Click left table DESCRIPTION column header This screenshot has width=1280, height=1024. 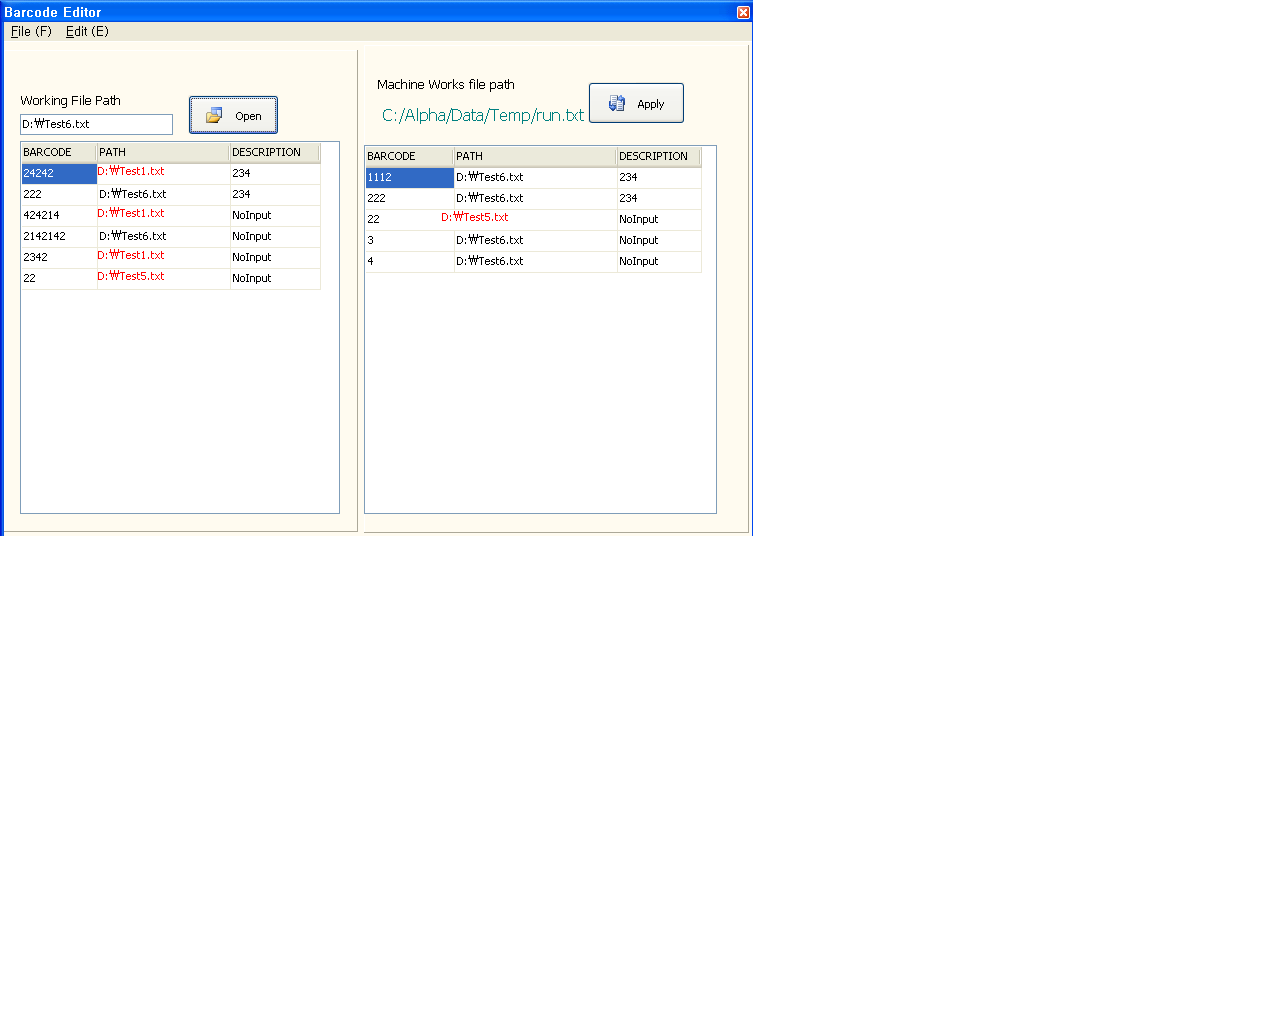(x=274, y=153)
